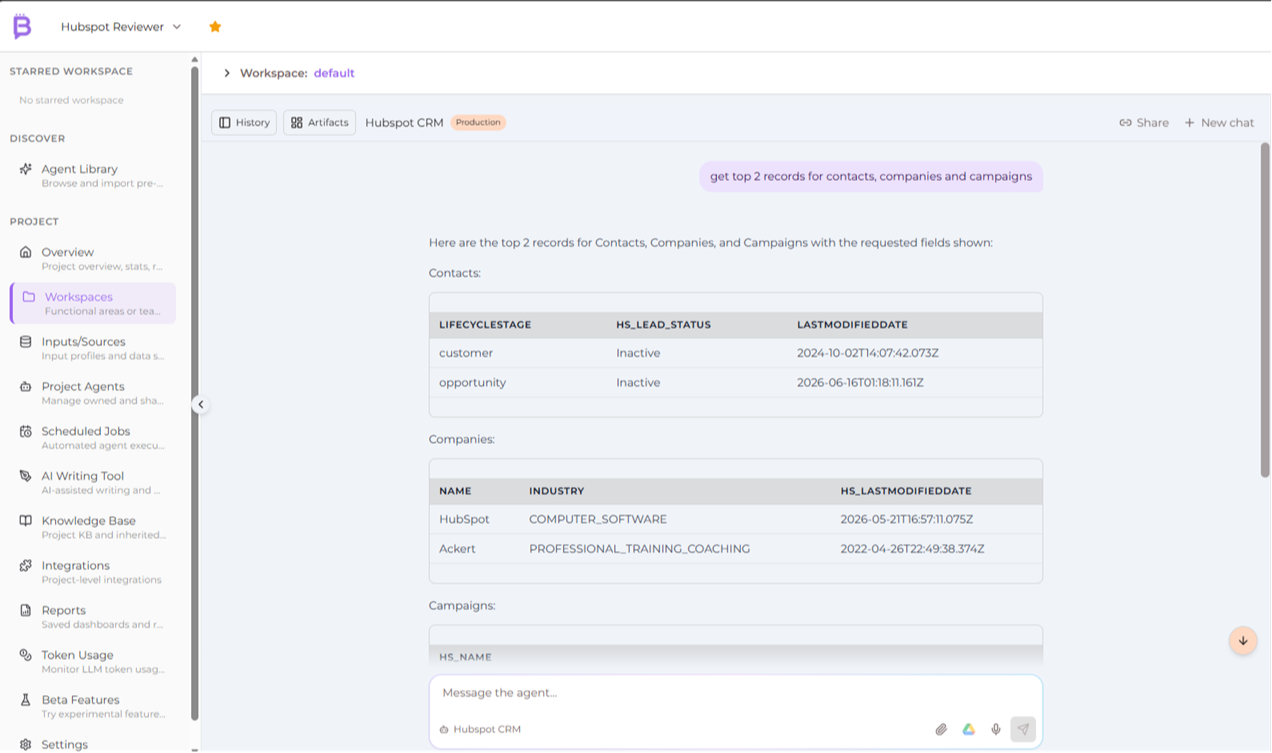
Task: Start voice input with microphone icon
Action: point(996,730)
